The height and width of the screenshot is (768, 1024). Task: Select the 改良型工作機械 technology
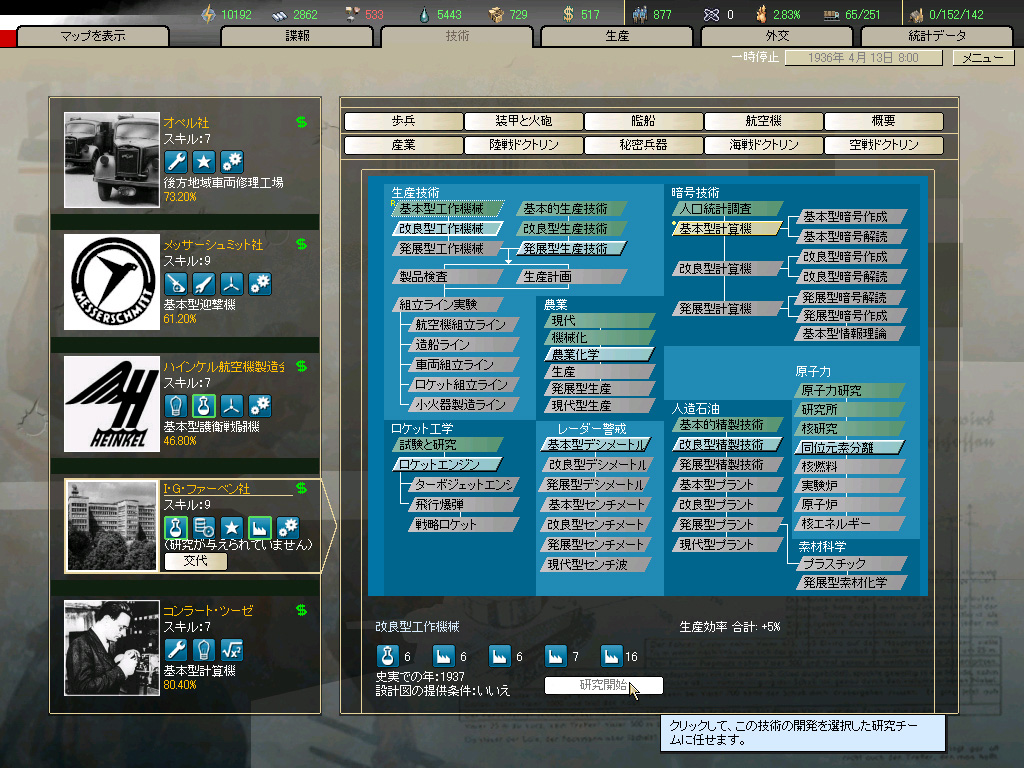[x=447, y=229]
